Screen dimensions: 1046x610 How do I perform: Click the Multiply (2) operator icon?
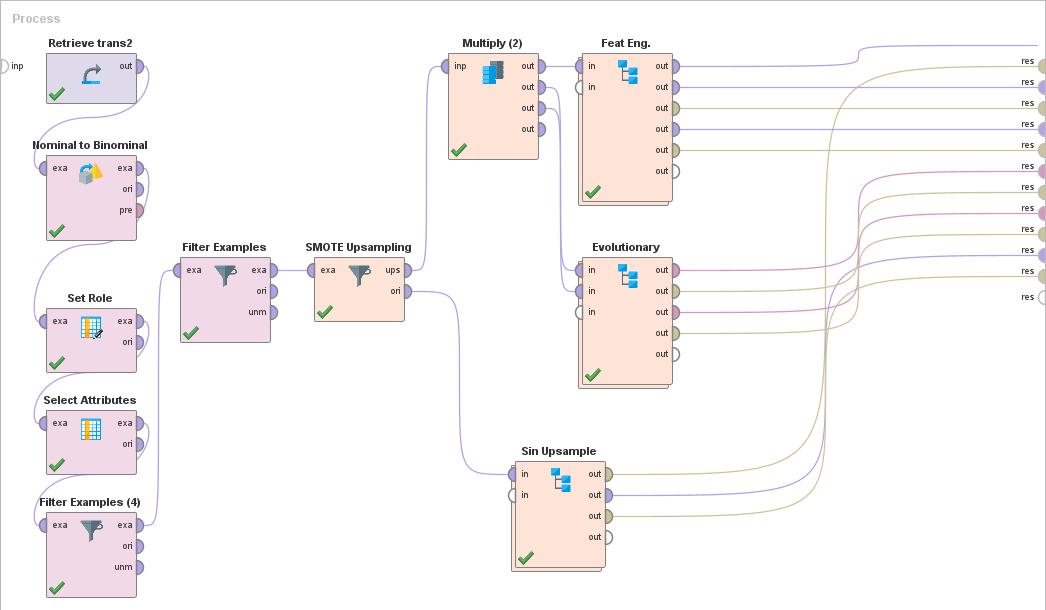click(x=493, y=72)
